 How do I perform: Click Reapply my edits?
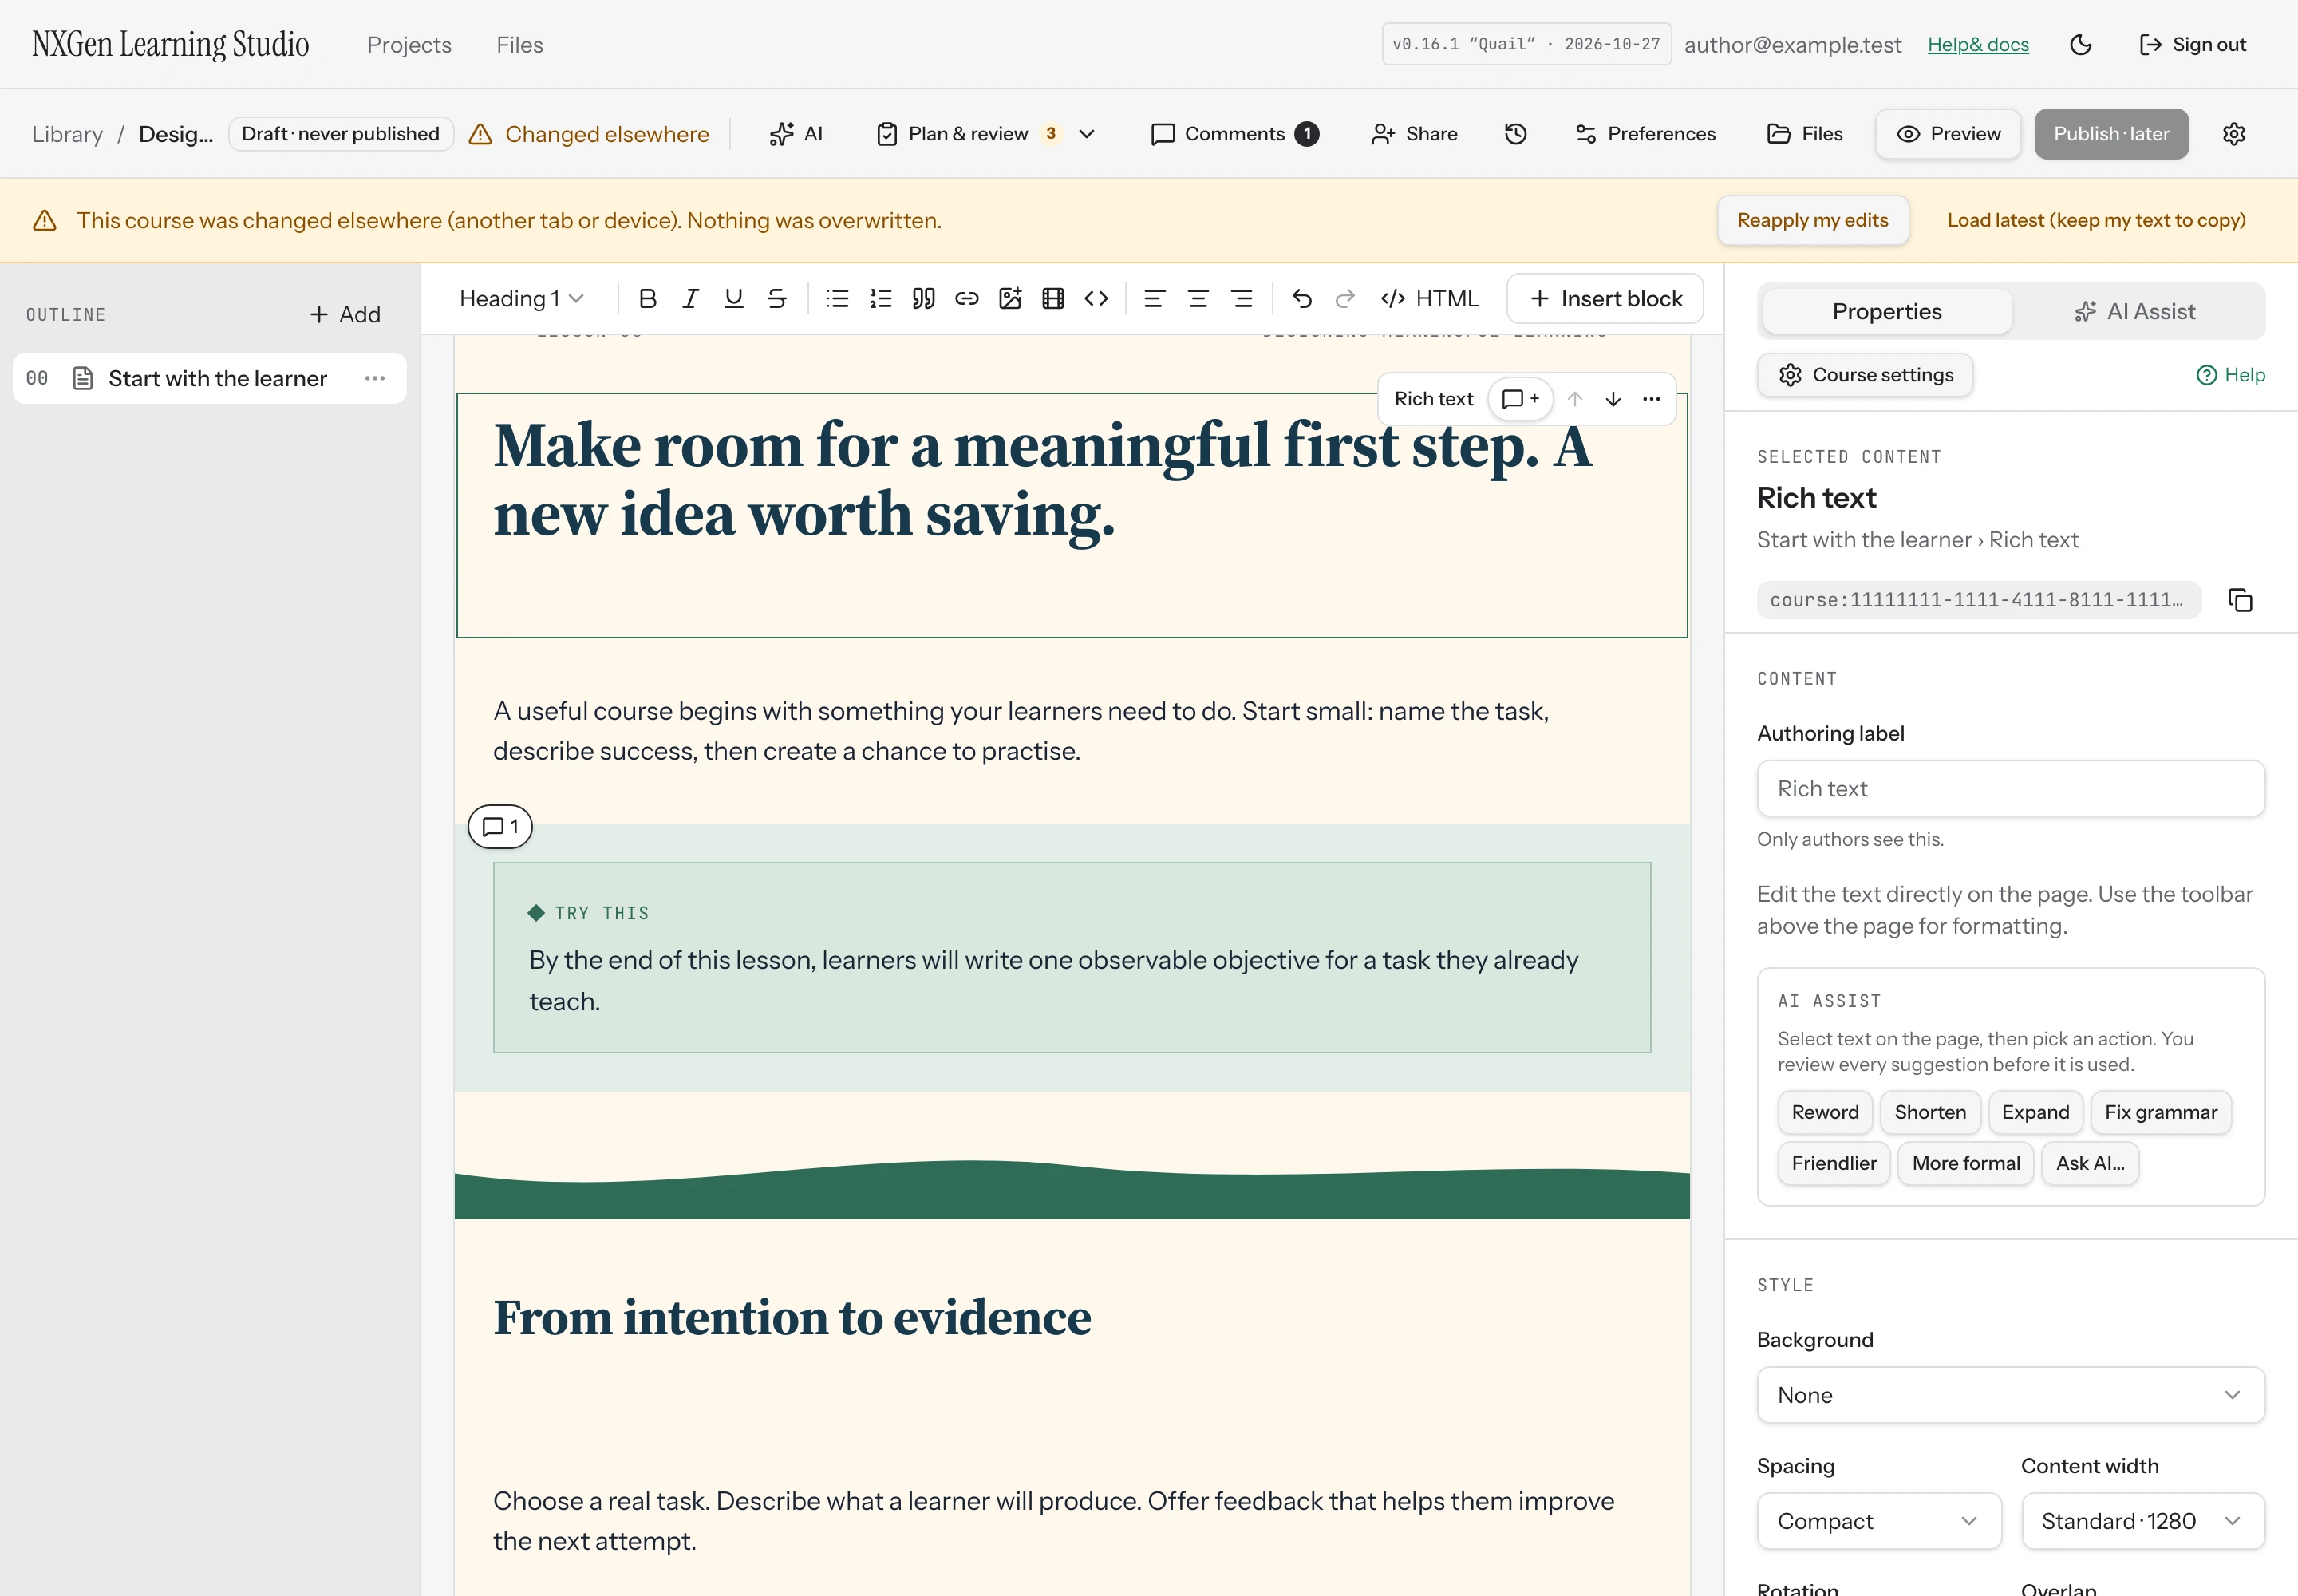(x=1812, y=221)
